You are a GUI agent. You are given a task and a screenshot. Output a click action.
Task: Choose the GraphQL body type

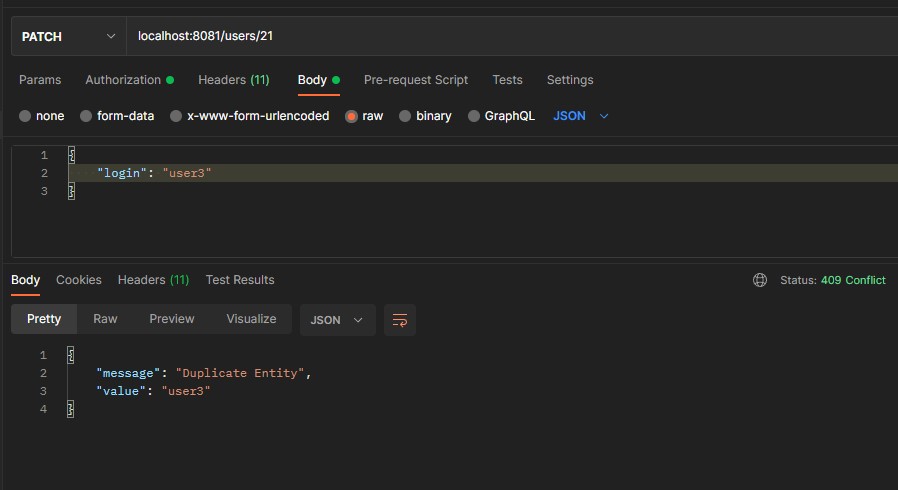474,116
